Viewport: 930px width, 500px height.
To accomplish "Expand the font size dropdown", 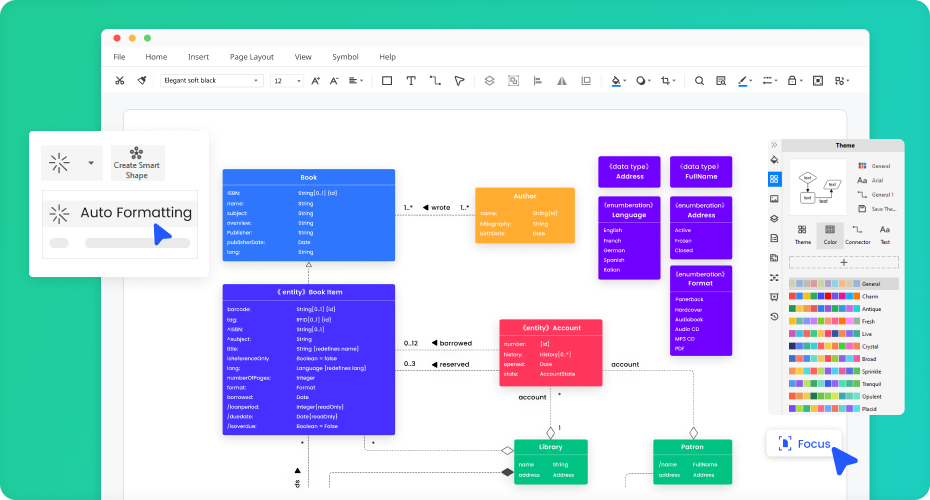I will 288,80.
